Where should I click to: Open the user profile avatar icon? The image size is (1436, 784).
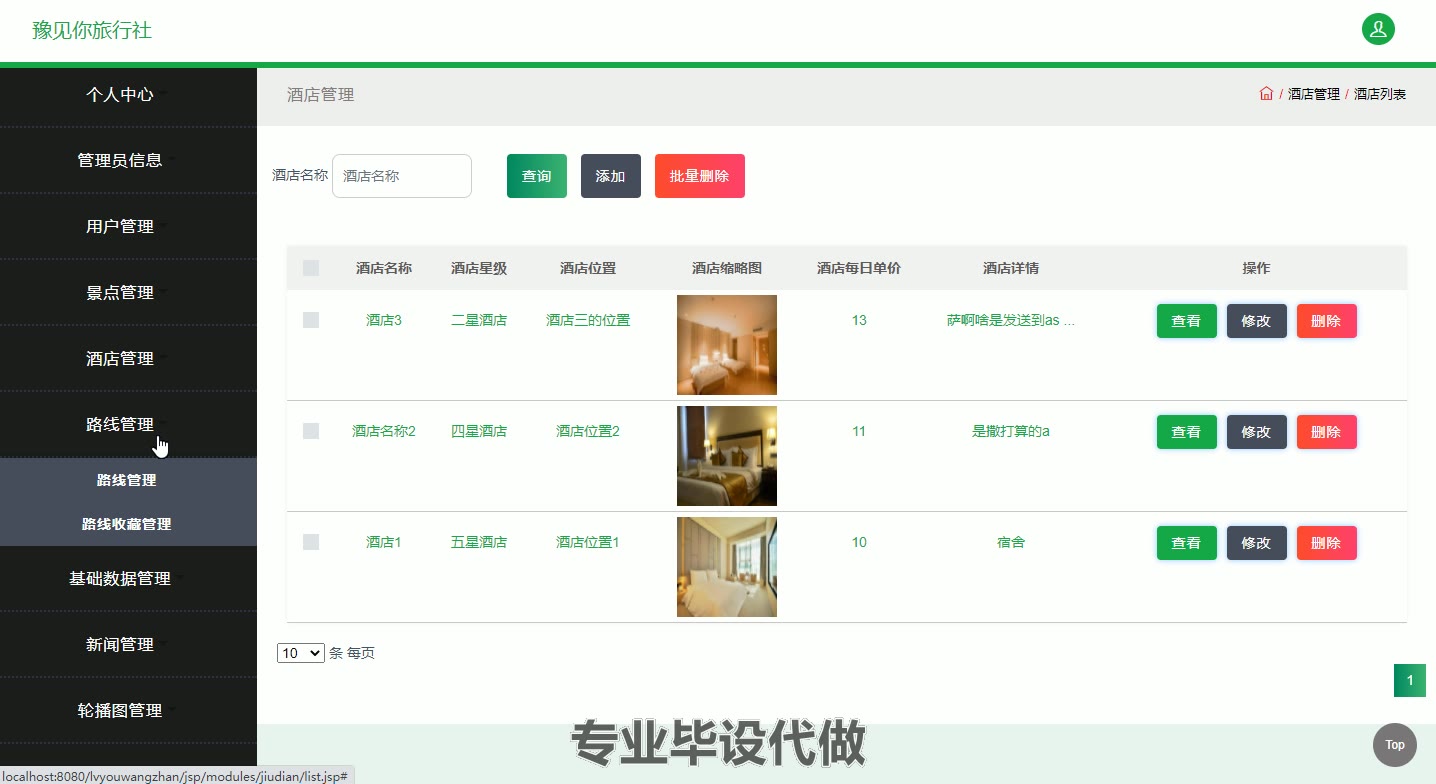1378,29
